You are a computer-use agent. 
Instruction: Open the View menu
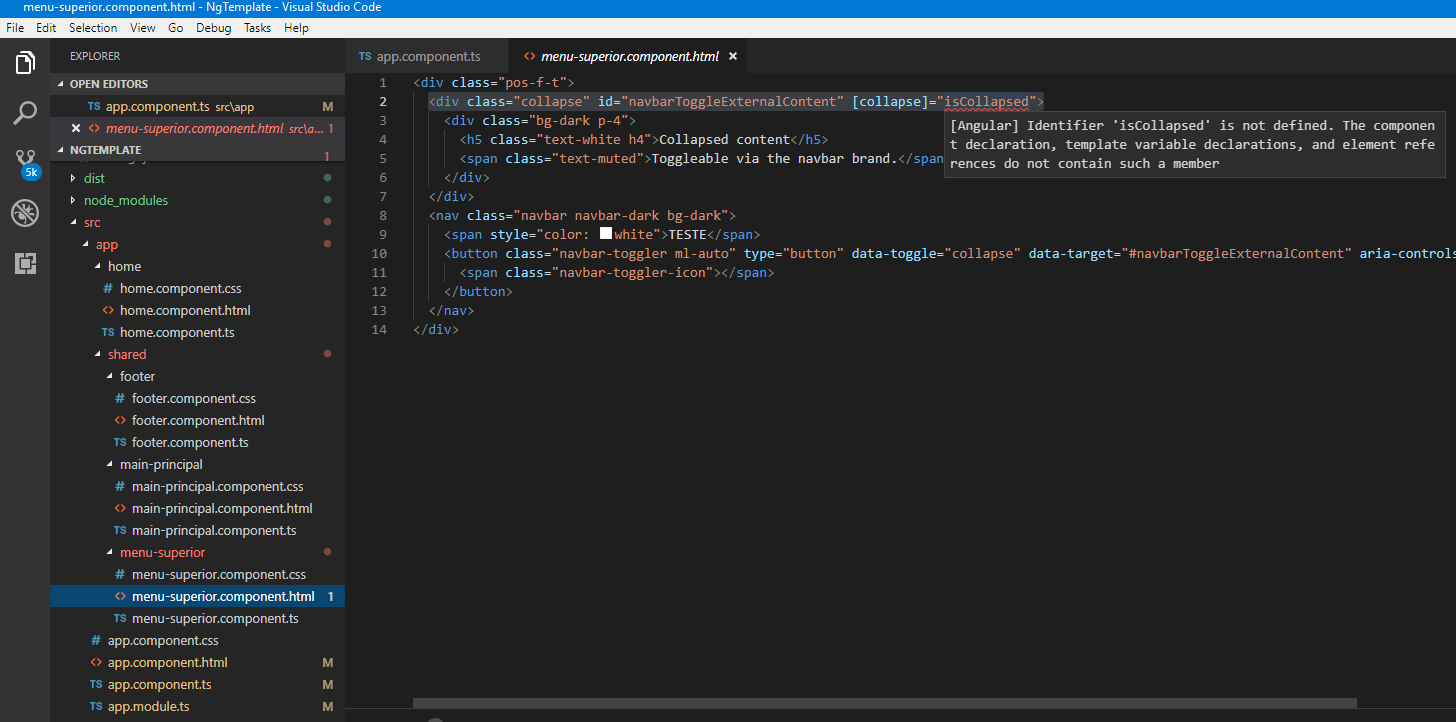tap(143, 28)
